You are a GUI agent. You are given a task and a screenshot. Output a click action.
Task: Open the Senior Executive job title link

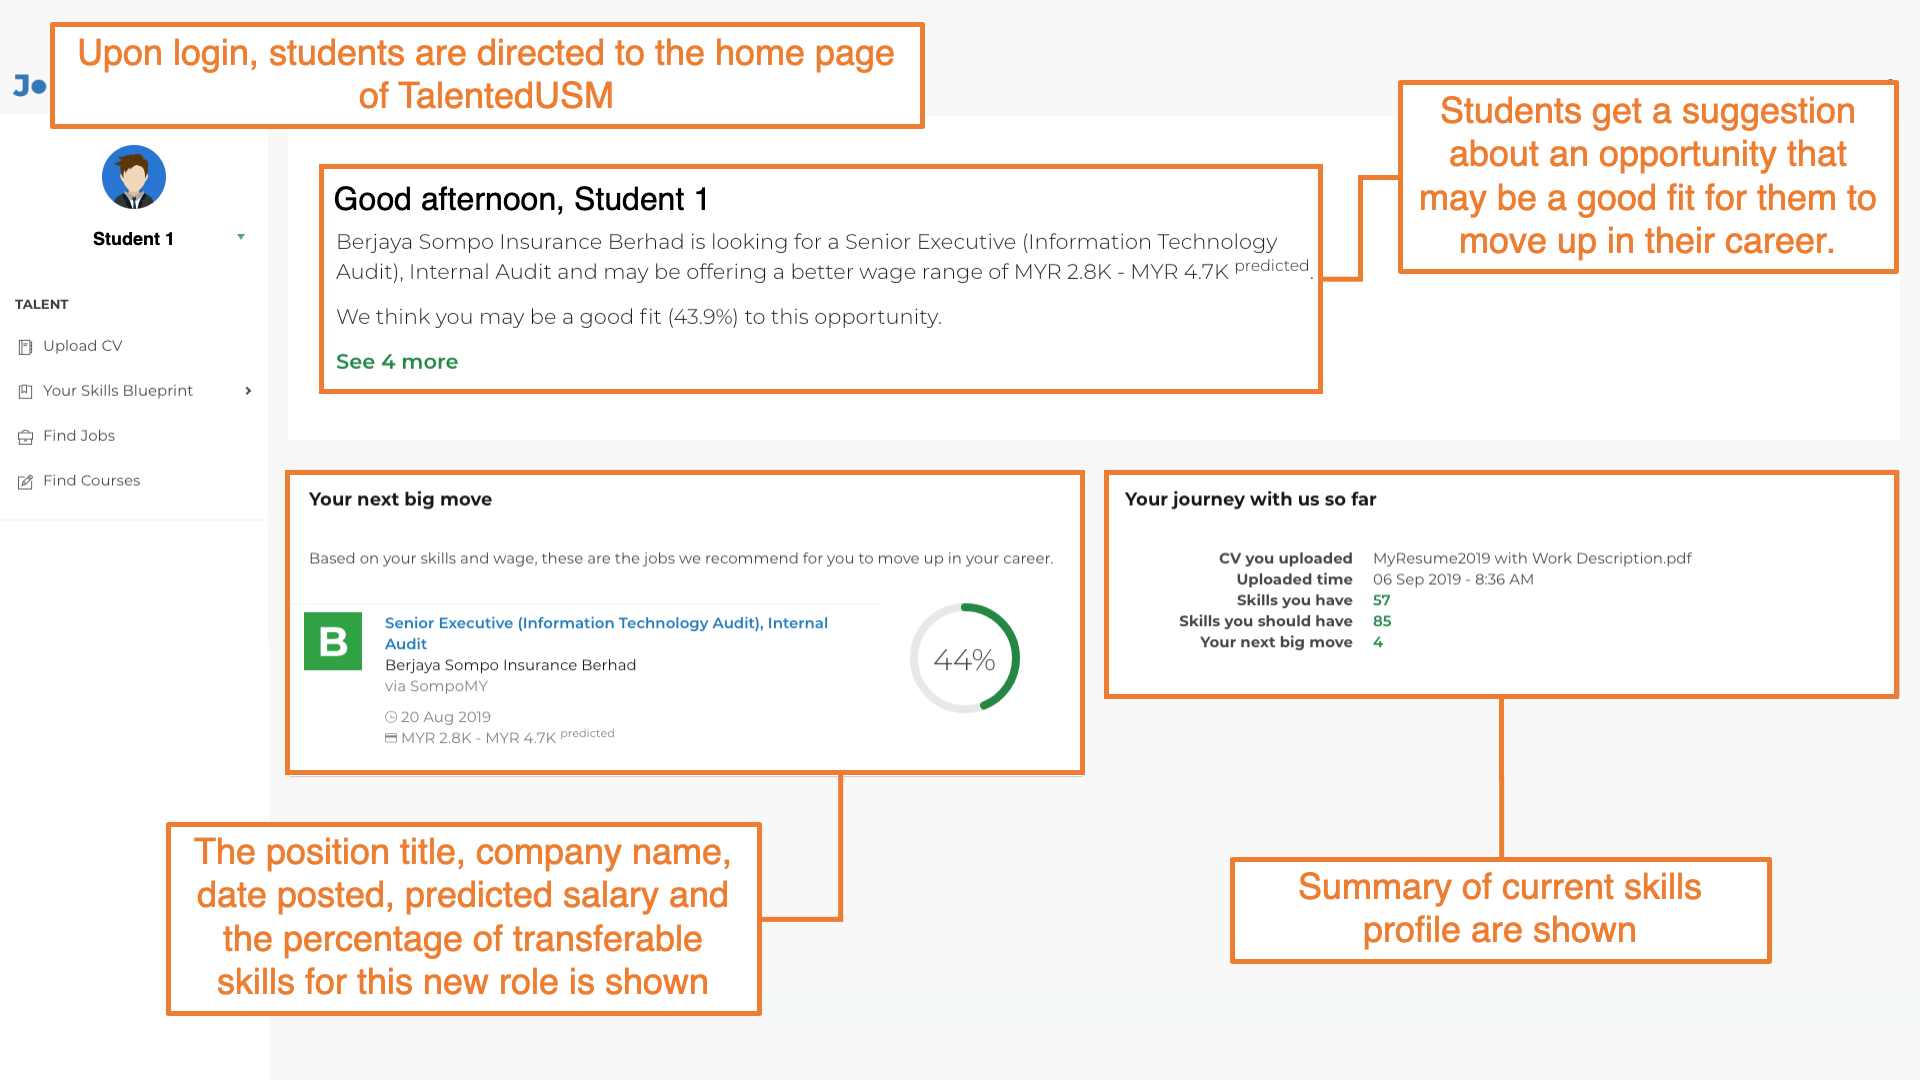point(606,633)
